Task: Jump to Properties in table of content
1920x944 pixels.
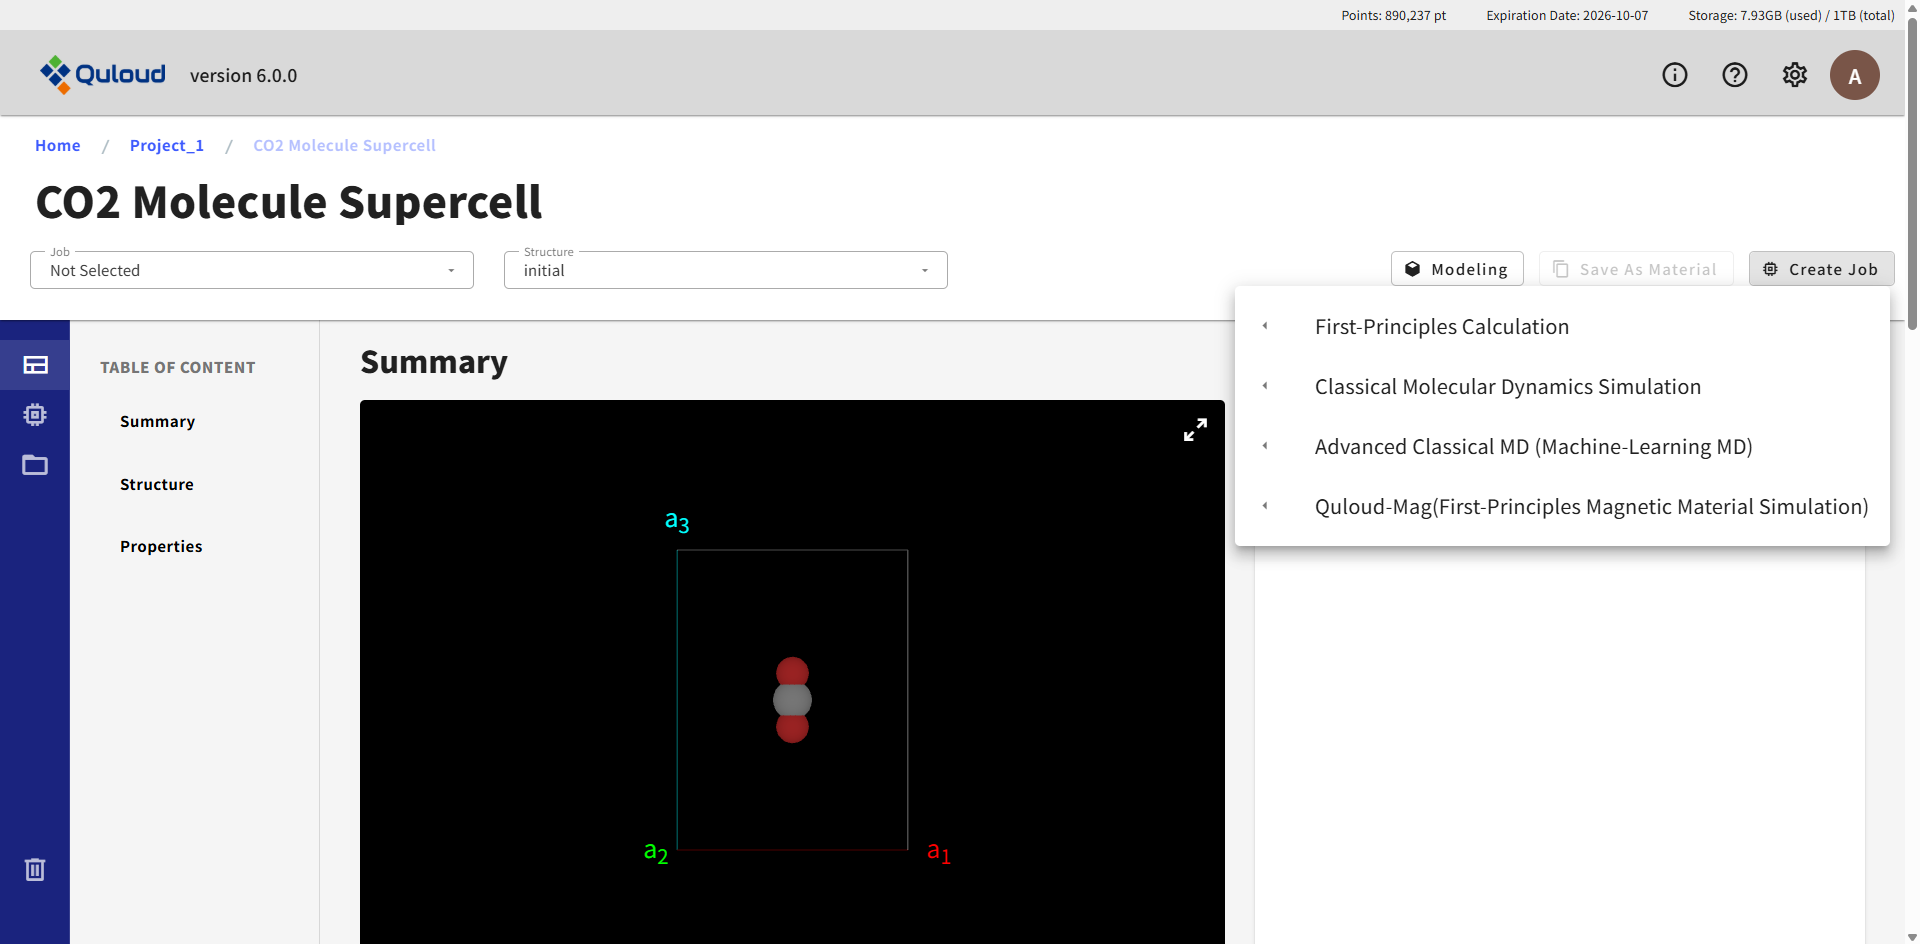Action: point(161,546)
